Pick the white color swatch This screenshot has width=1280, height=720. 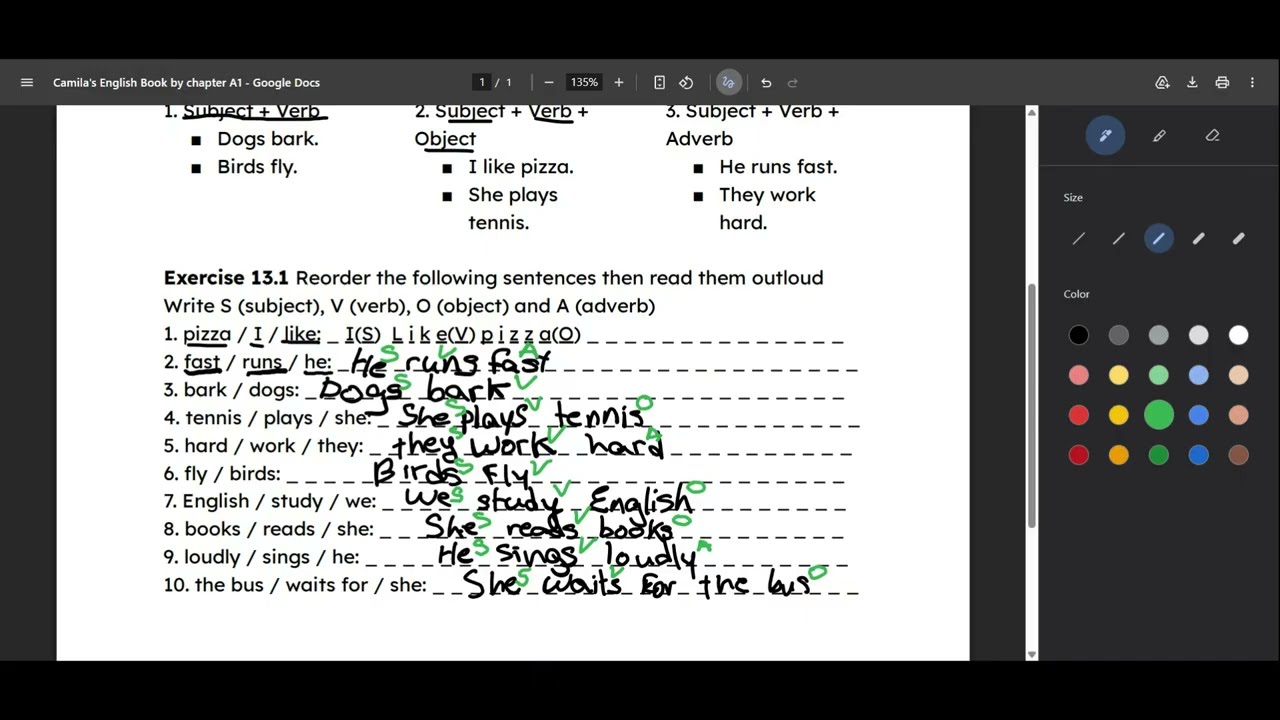tap(1239, 335)
